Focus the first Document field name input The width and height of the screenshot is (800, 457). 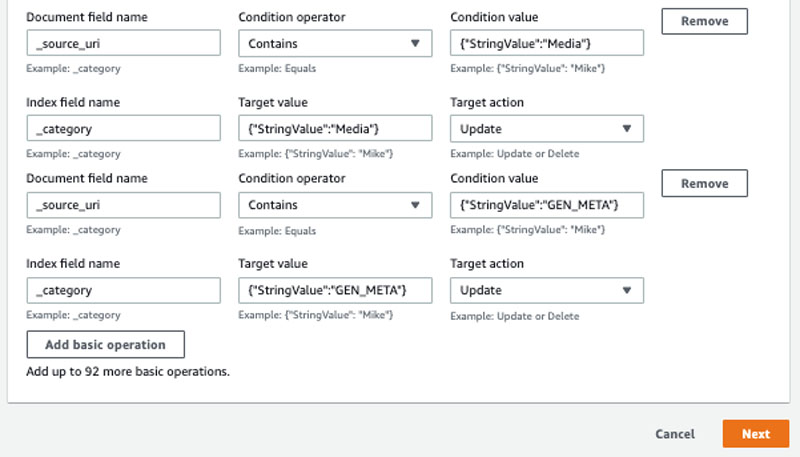(123, 43)
